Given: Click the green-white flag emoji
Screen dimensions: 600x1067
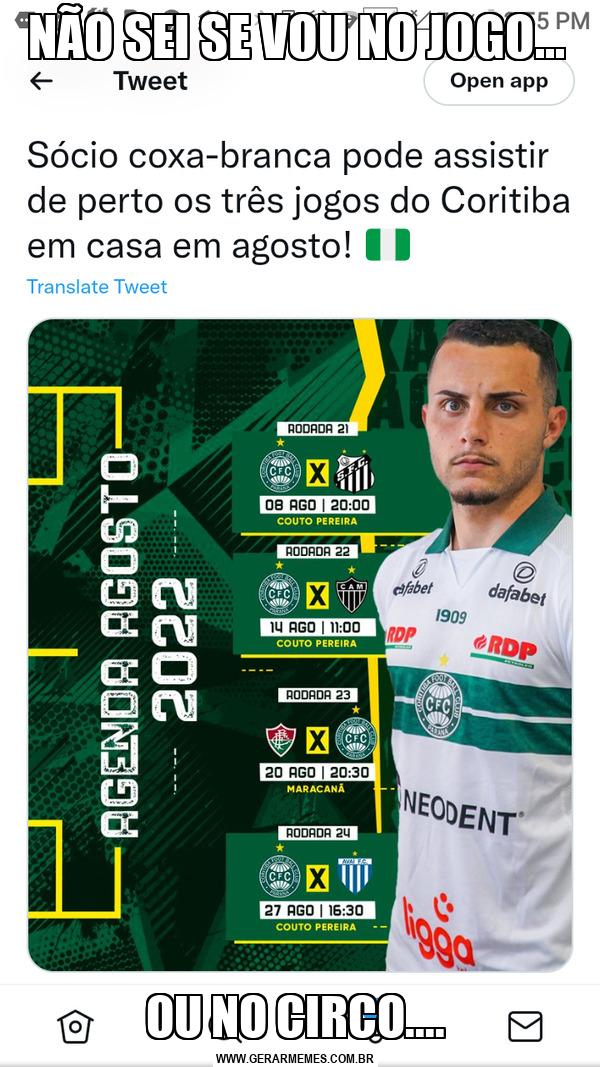Looking at the screenshot, I should pos(388,245).
